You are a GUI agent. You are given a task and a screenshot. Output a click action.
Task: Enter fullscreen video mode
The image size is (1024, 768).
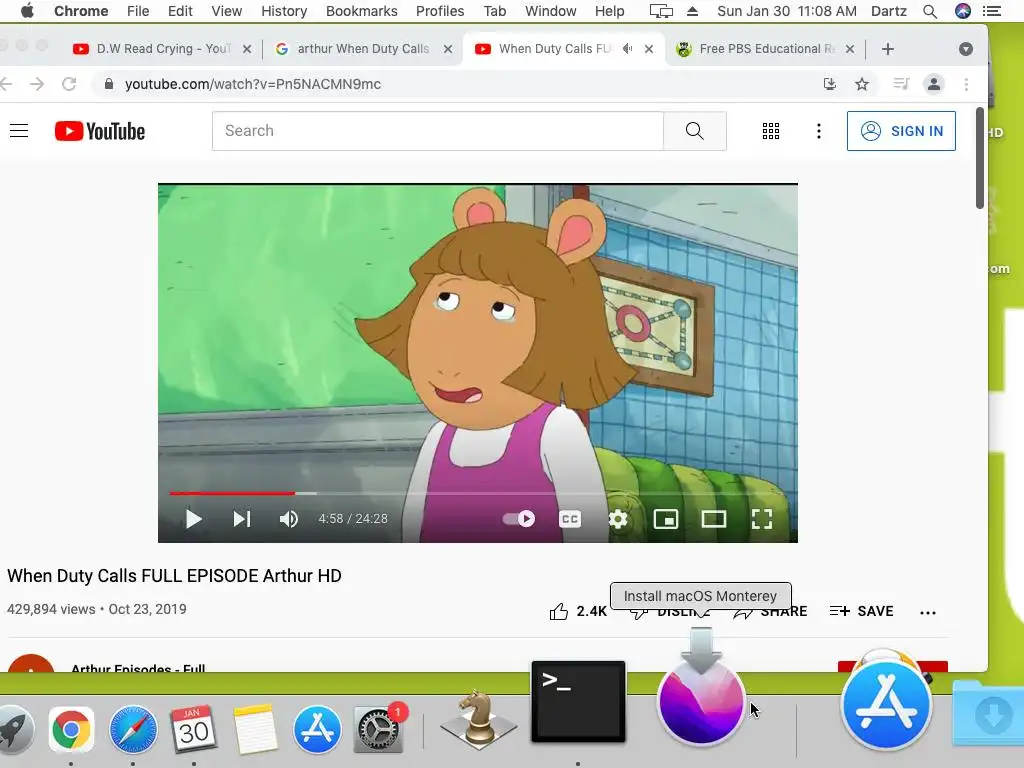[x=761, y=519]
